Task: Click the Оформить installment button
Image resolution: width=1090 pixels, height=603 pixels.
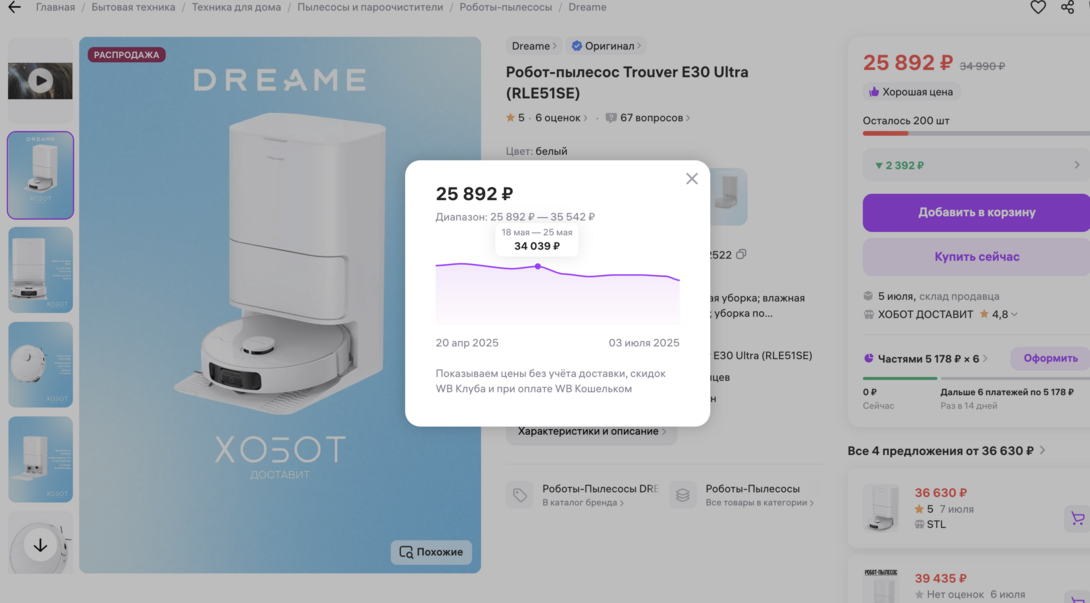Action: [1050, 358]
